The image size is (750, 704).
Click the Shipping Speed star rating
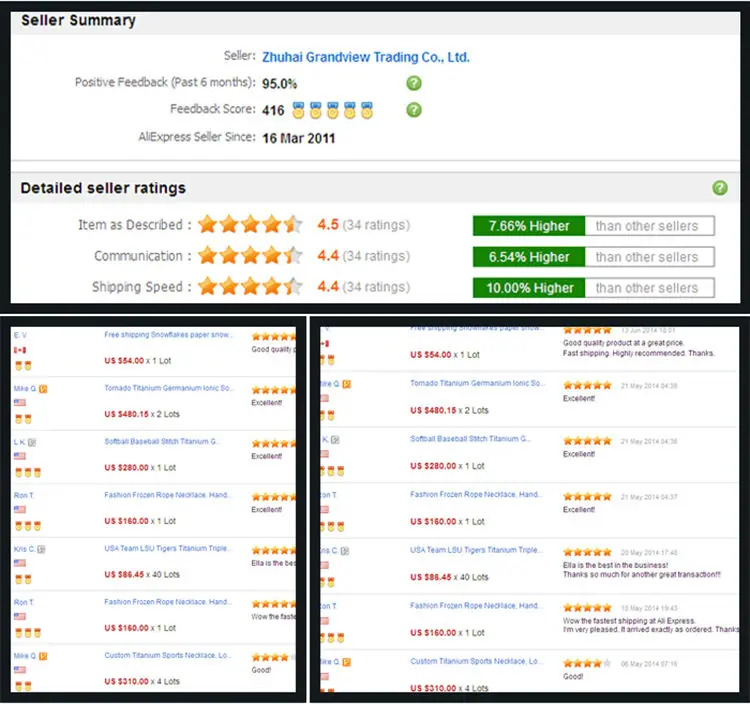(250, 286)
